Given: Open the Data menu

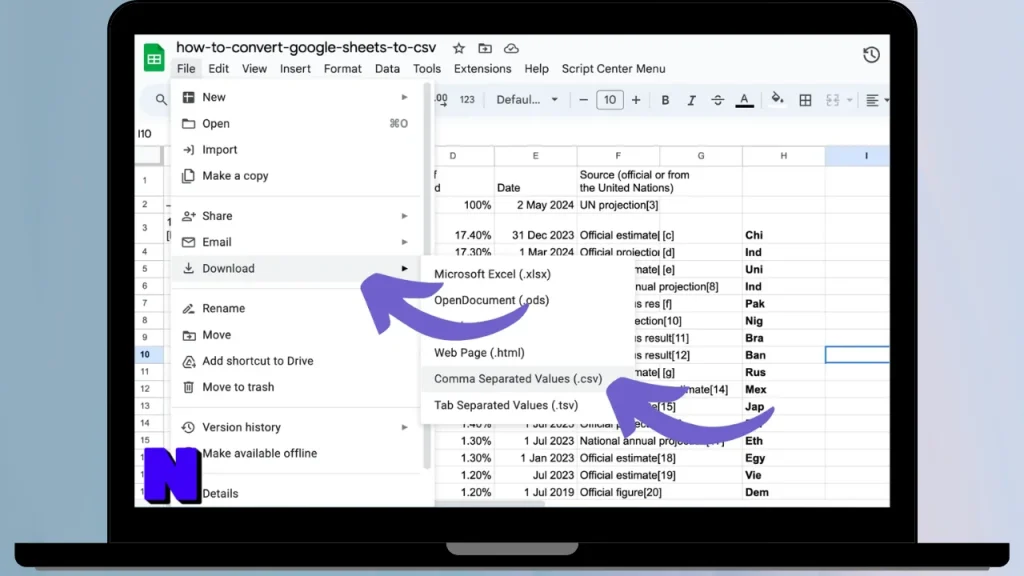Looking at the screenshot, I should pyautogui.click(x=387, y=69).
